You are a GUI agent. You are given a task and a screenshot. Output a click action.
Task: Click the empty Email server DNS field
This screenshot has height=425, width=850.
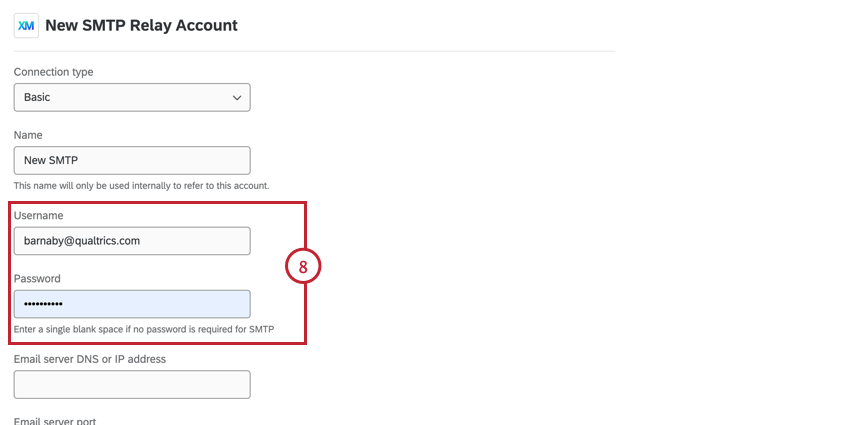[x=132, y=384]
